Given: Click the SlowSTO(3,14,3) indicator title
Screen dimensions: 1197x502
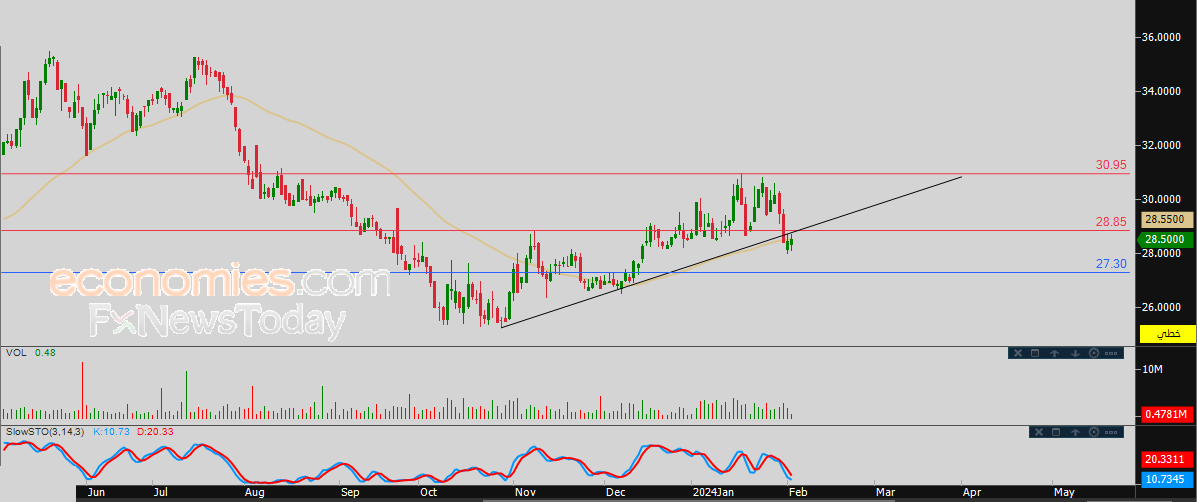Looking at the screenshot, I should click(x=46, y=432).
